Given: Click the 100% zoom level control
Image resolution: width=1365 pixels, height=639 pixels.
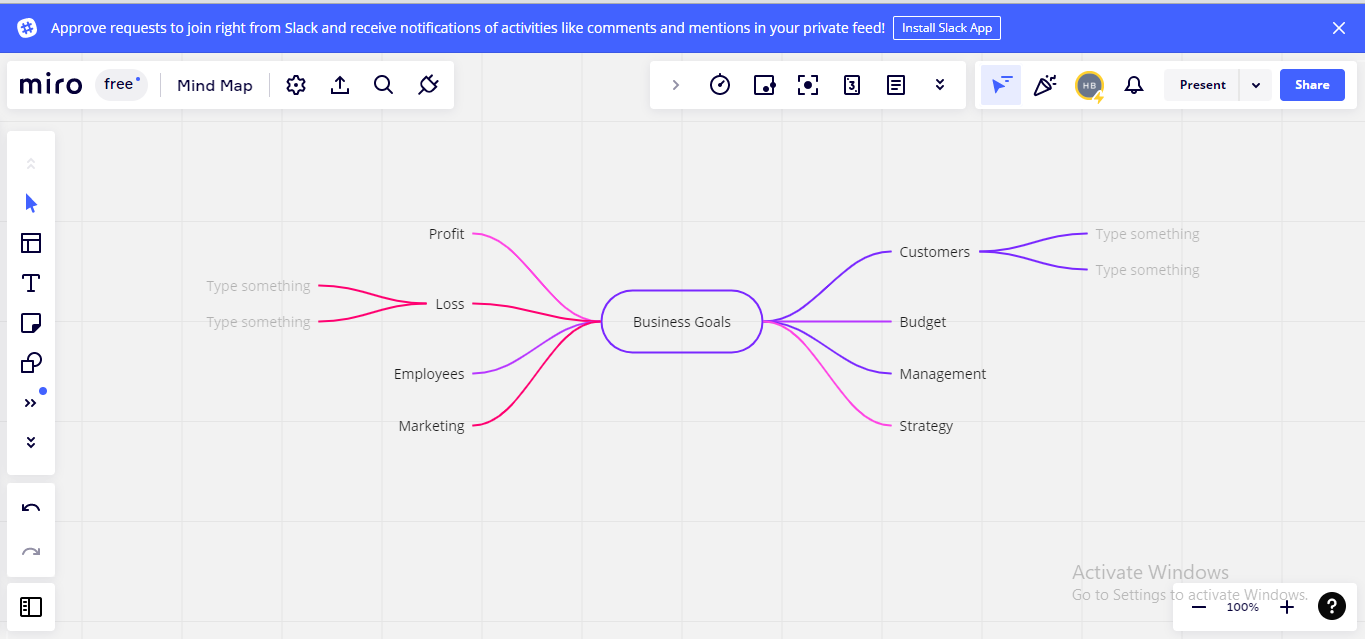Looking at the screenshot, I should (1242, 607).
